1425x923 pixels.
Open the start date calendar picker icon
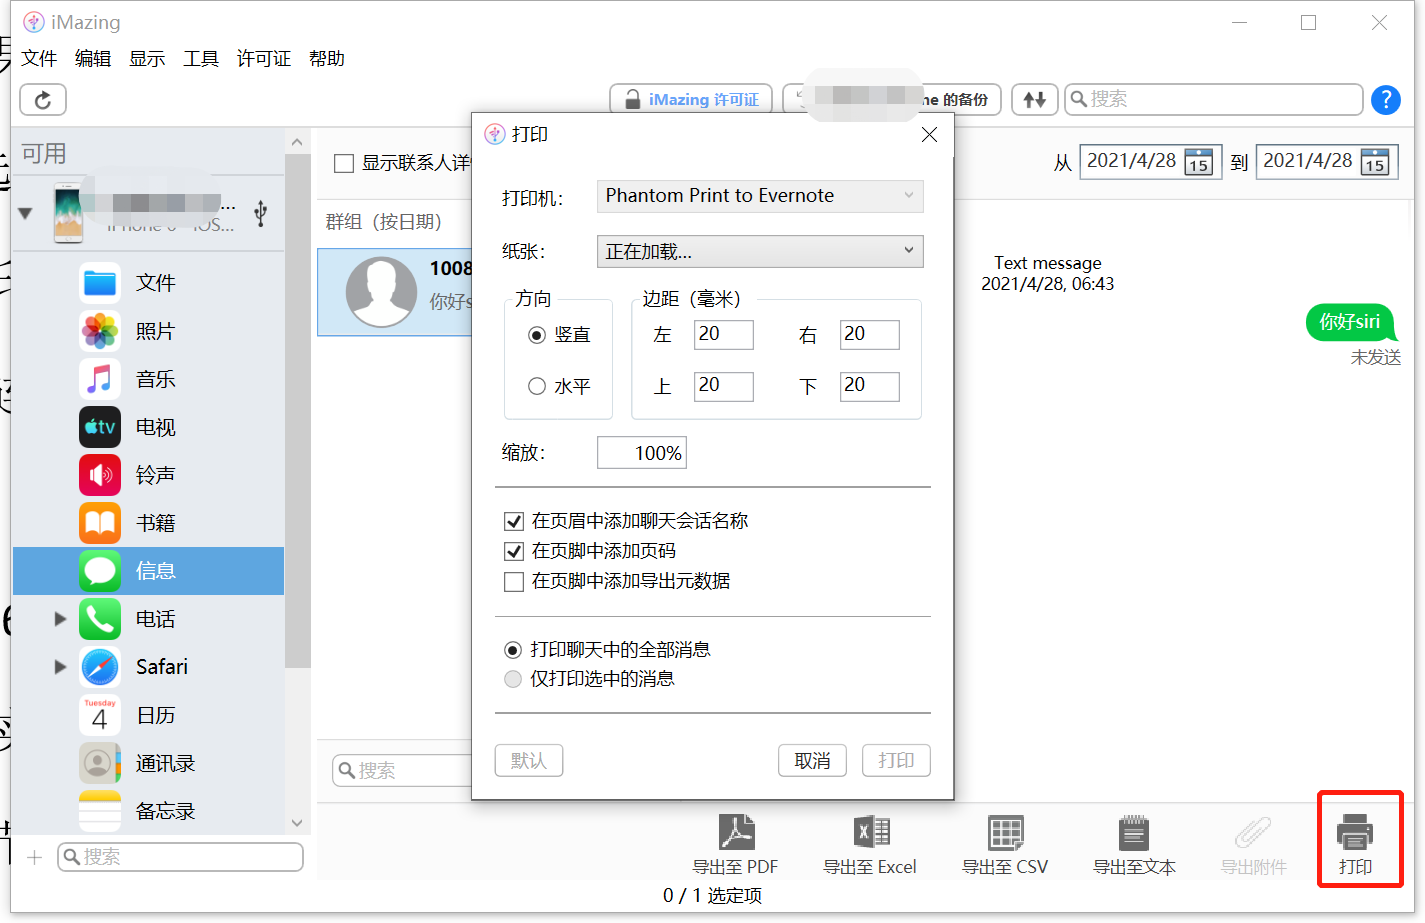coord(1198,161)
